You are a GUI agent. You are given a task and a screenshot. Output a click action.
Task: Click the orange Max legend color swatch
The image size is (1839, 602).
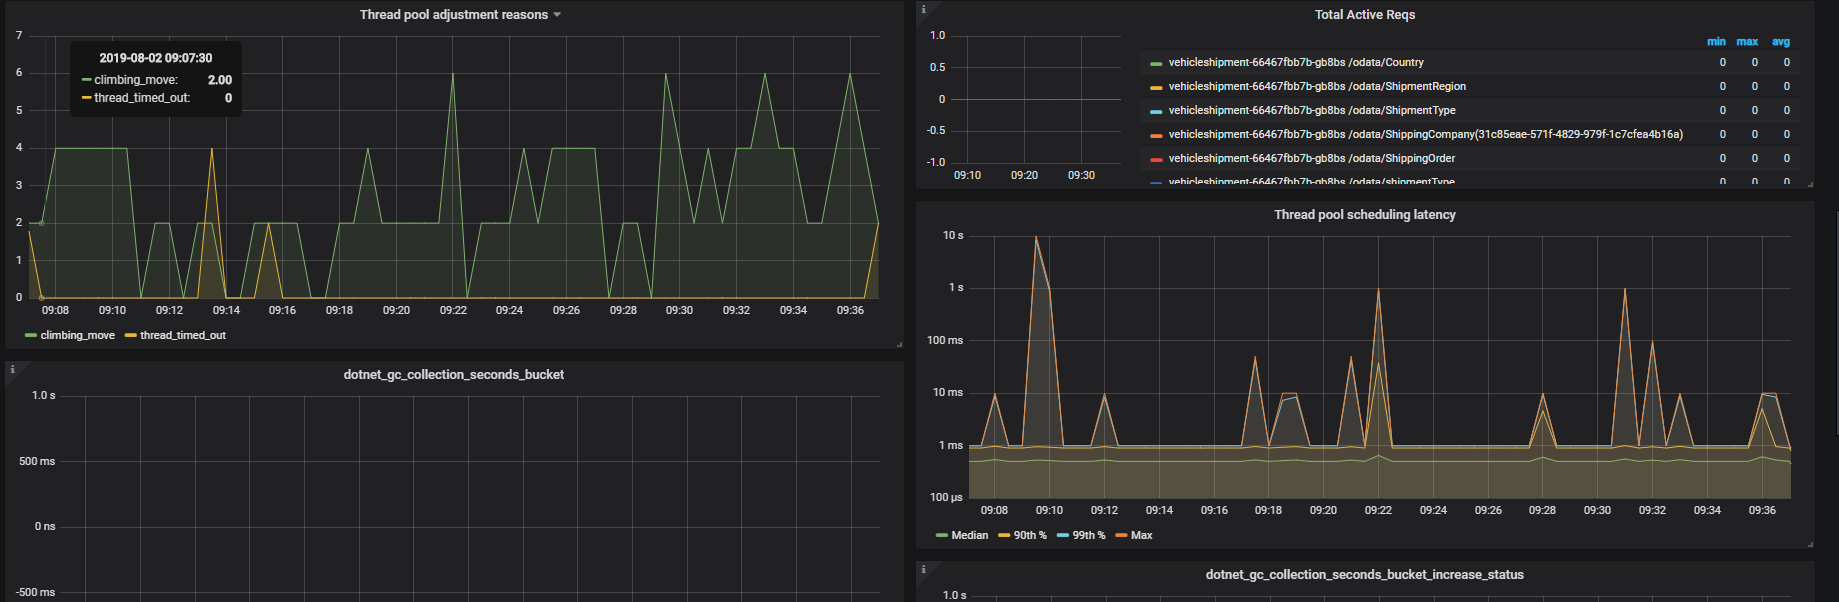[1121, 536]
